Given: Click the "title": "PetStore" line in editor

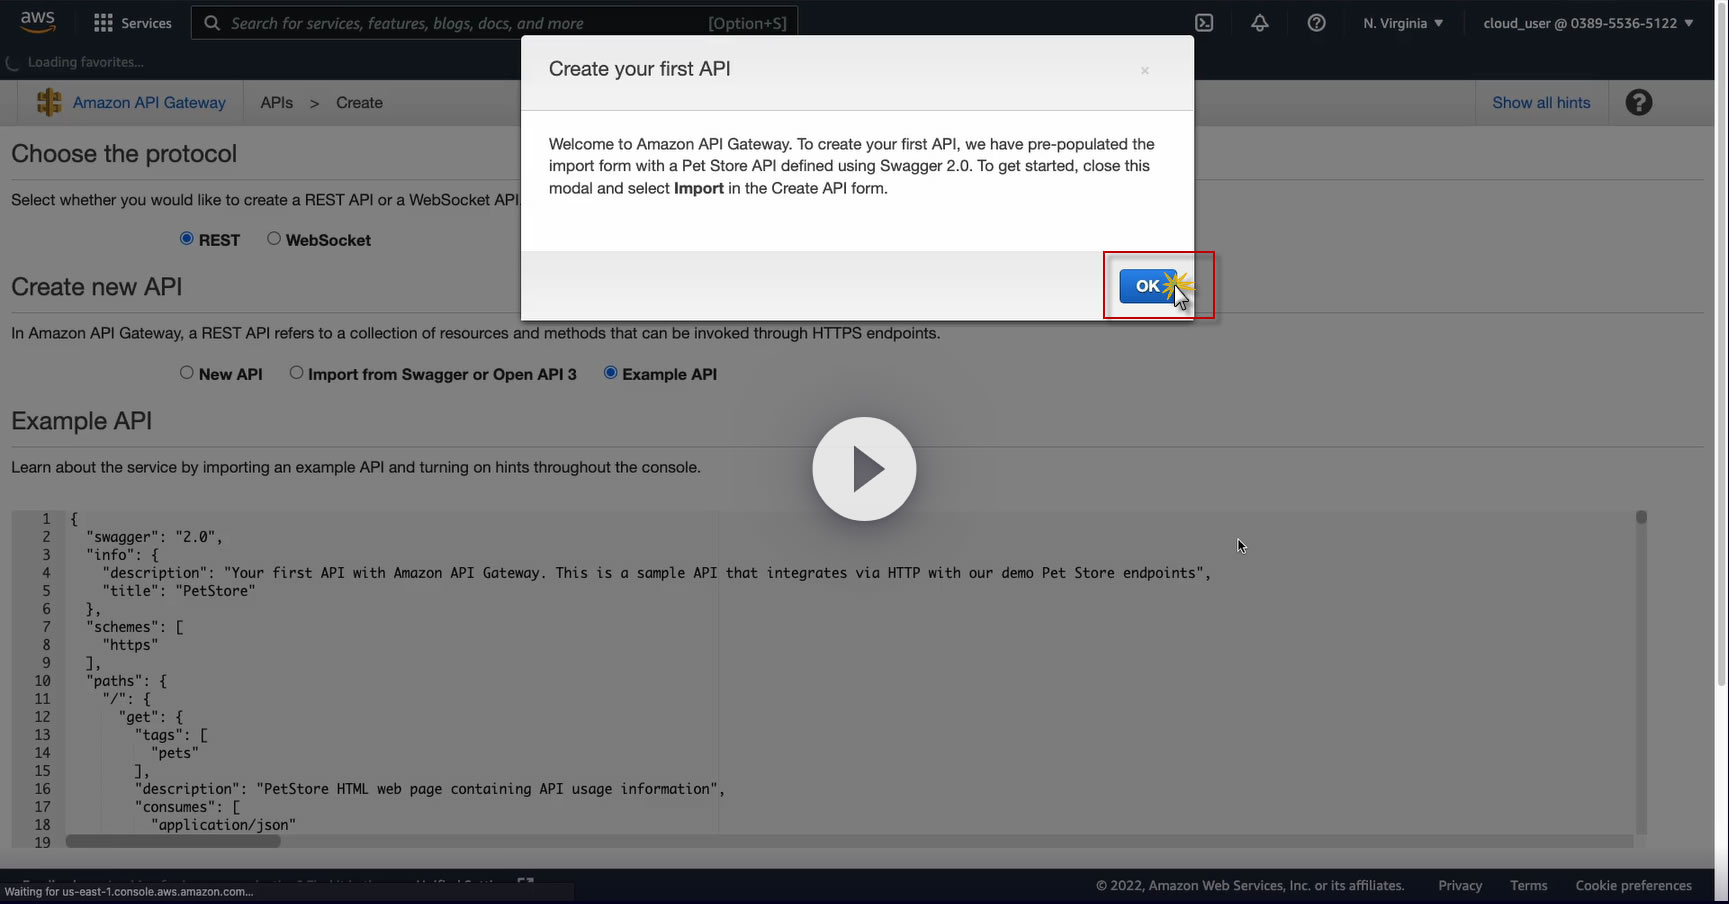Looking at the screenshot, I should tap(179, 591).
